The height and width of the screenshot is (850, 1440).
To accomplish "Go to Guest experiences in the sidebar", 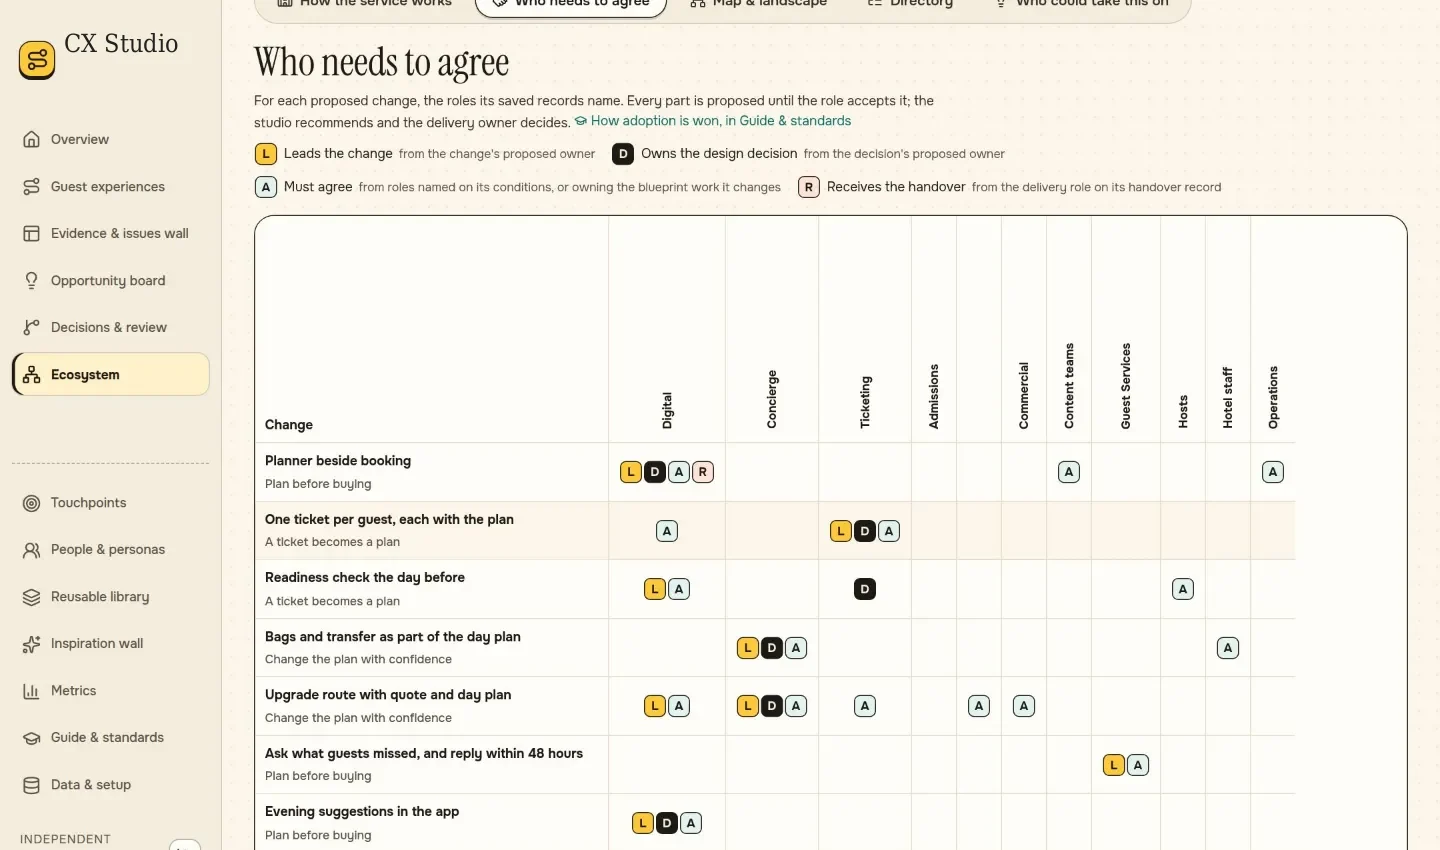I will [110, 186].
